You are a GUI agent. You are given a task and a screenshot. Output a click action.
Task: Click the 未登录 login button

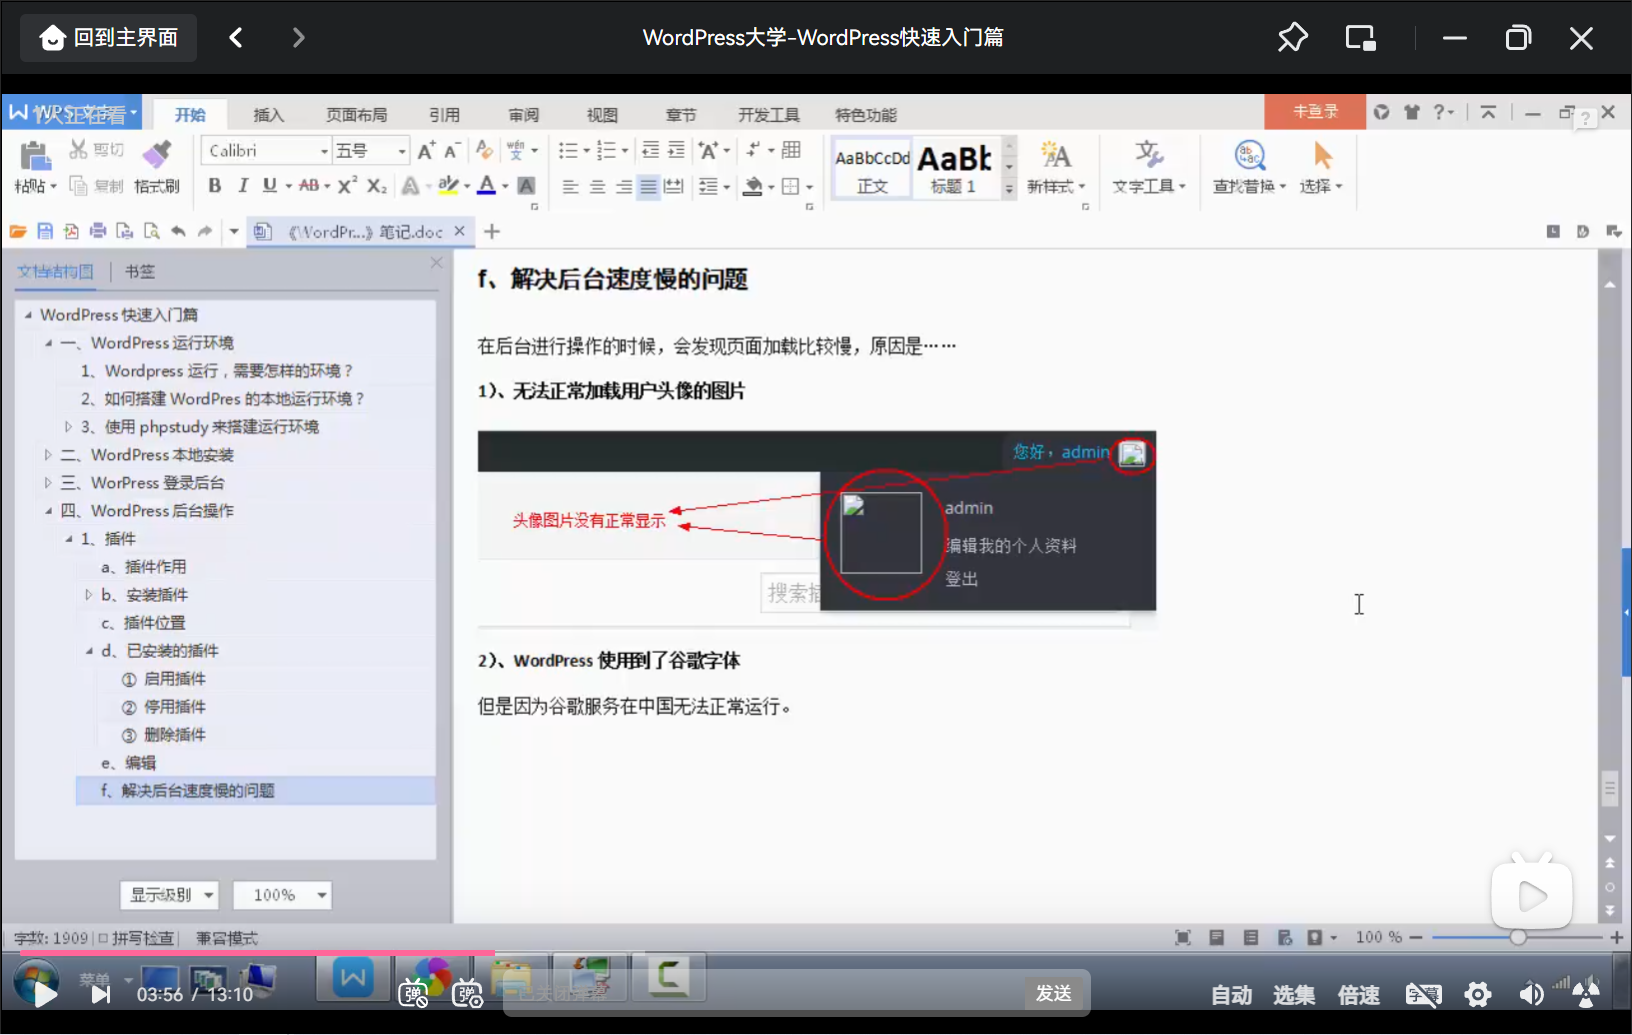coord(1315,112)
